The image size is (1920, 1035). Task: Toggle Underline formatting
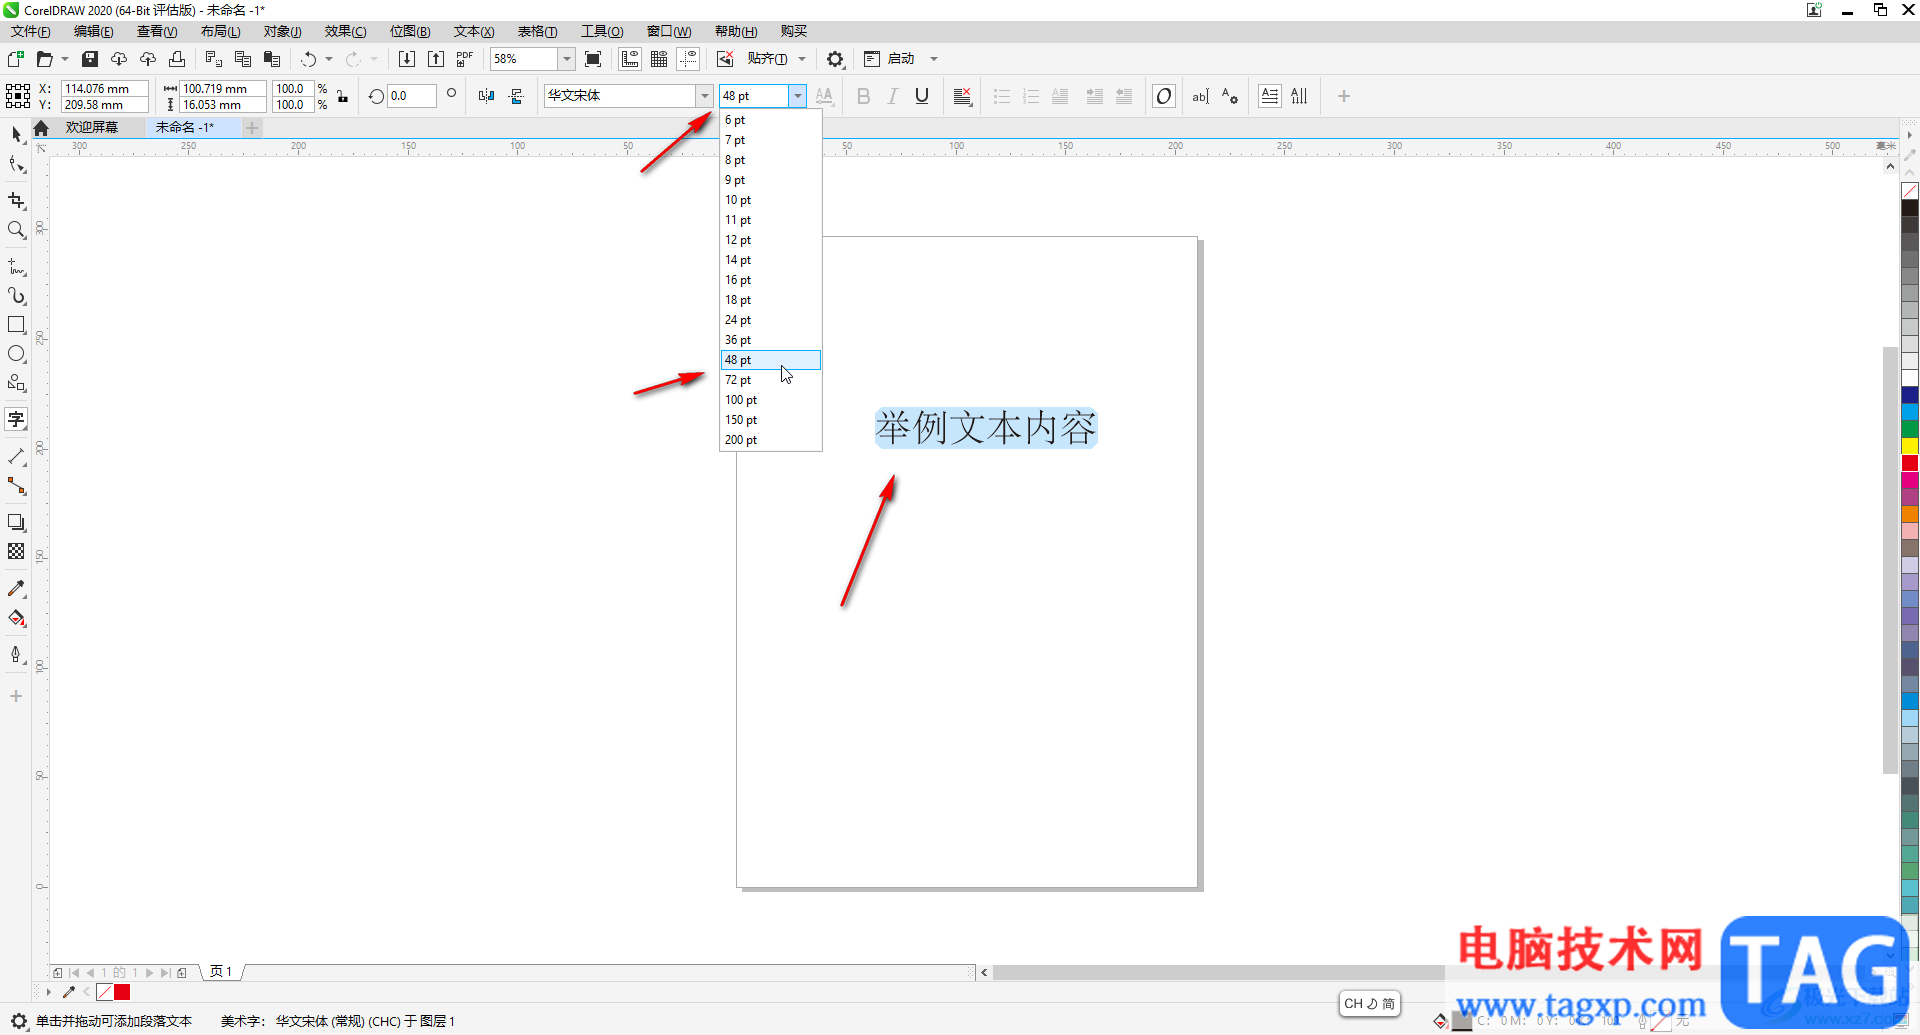922,96
